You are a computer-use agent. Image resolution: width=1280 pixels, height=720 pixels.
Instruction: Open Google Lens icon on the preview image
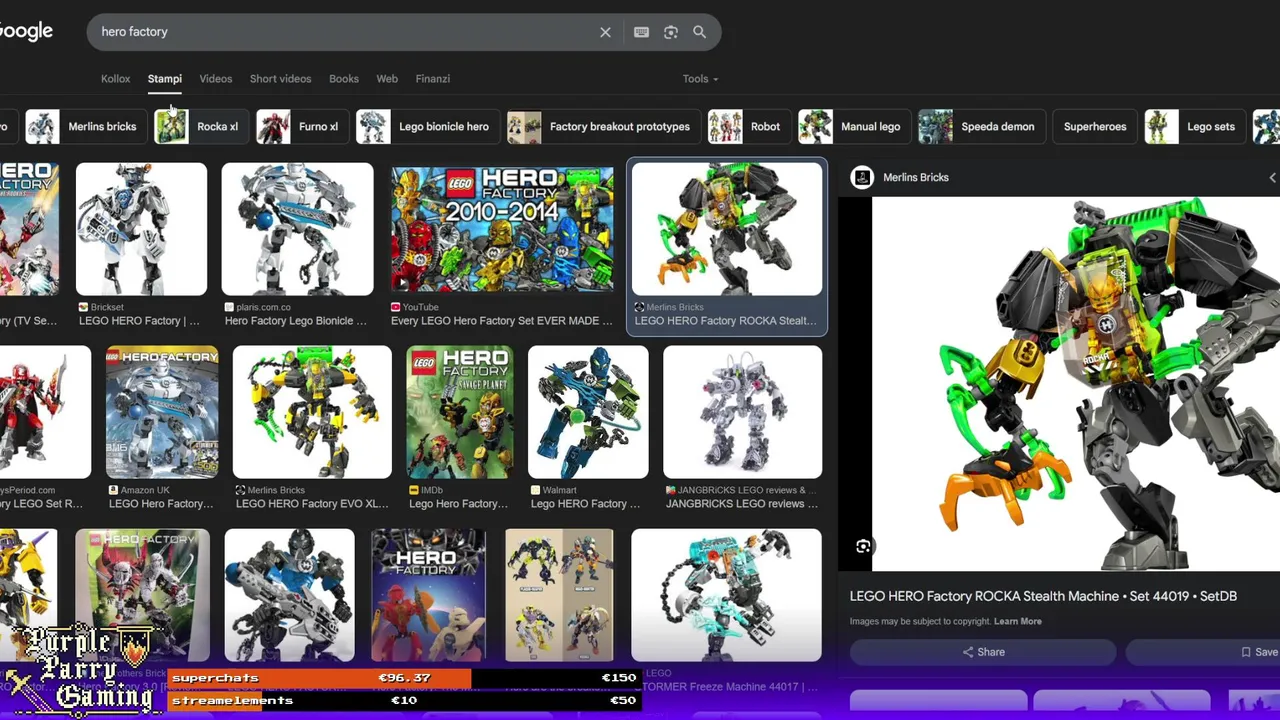click(x=863, y=546)
